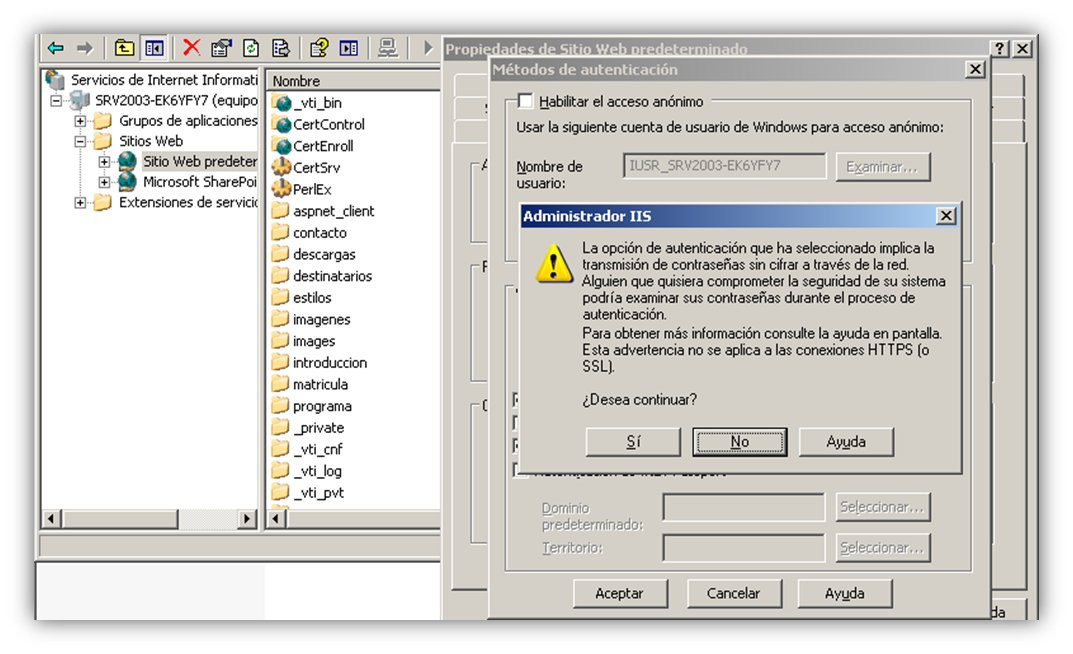Click the Up one level folder icon

[x=124, y=48]
